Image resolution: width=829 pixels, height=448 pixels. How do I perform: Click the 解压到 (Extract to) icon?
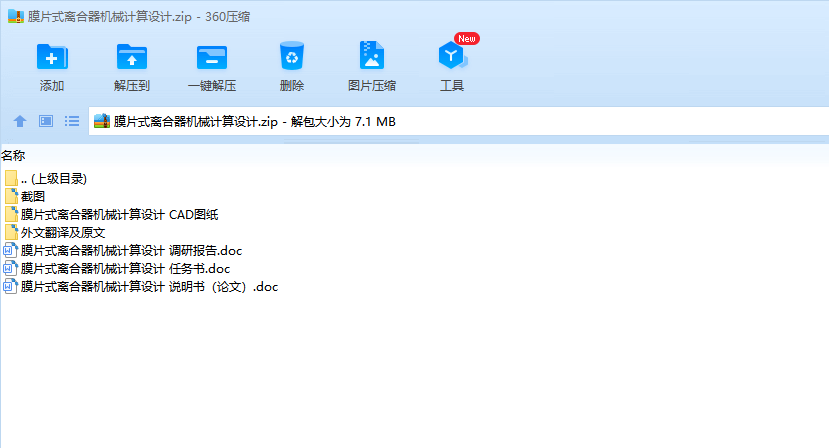[132, 57]
